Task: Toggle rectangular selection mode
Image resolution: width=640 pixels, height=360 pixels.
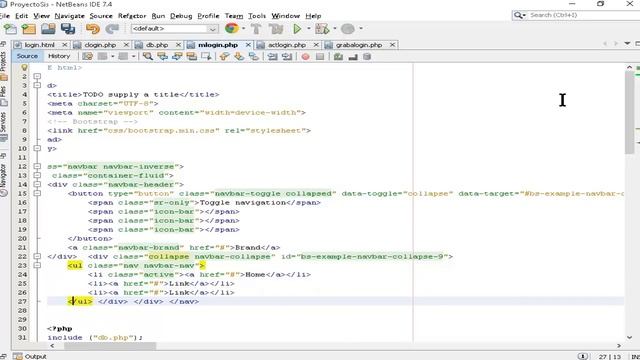Action: [x=207, y=56]
